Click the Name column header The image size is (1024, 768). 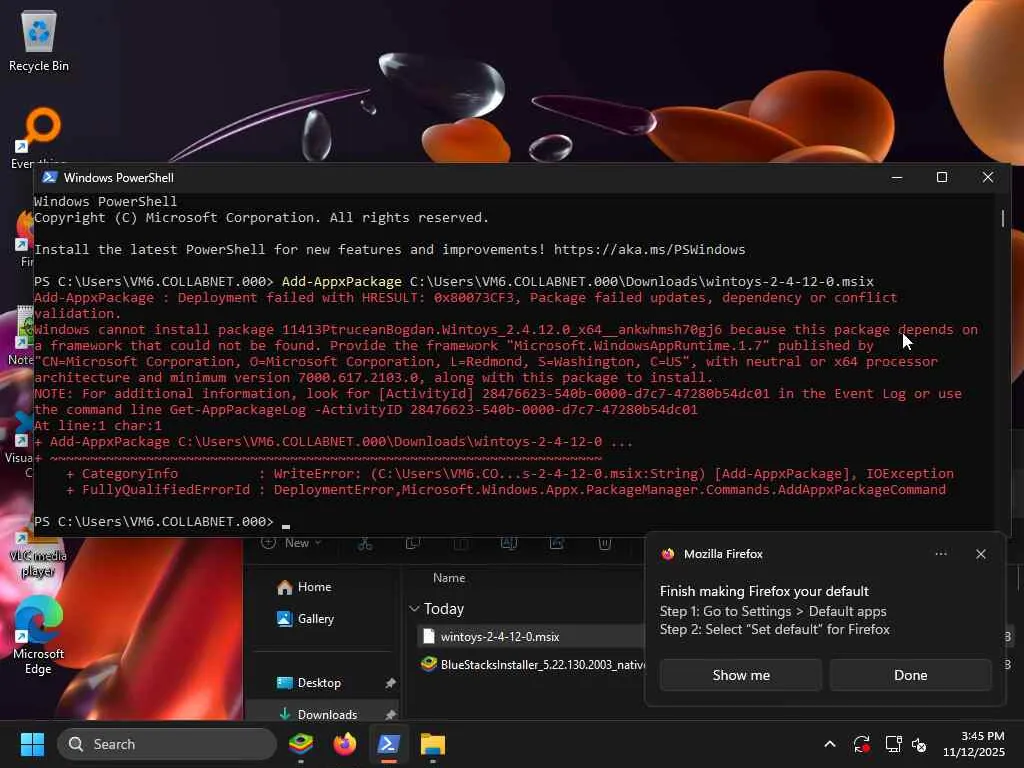[x=449, y=578]
